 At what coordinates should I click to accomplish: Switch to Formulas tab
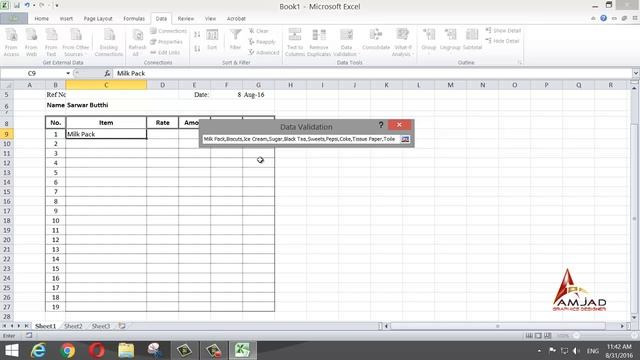coord(134,19)
